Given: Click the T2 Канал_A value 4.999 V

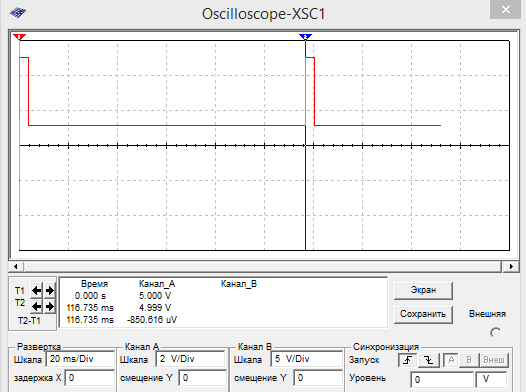Looking at the screenshot, I should [x=155, y=308].
